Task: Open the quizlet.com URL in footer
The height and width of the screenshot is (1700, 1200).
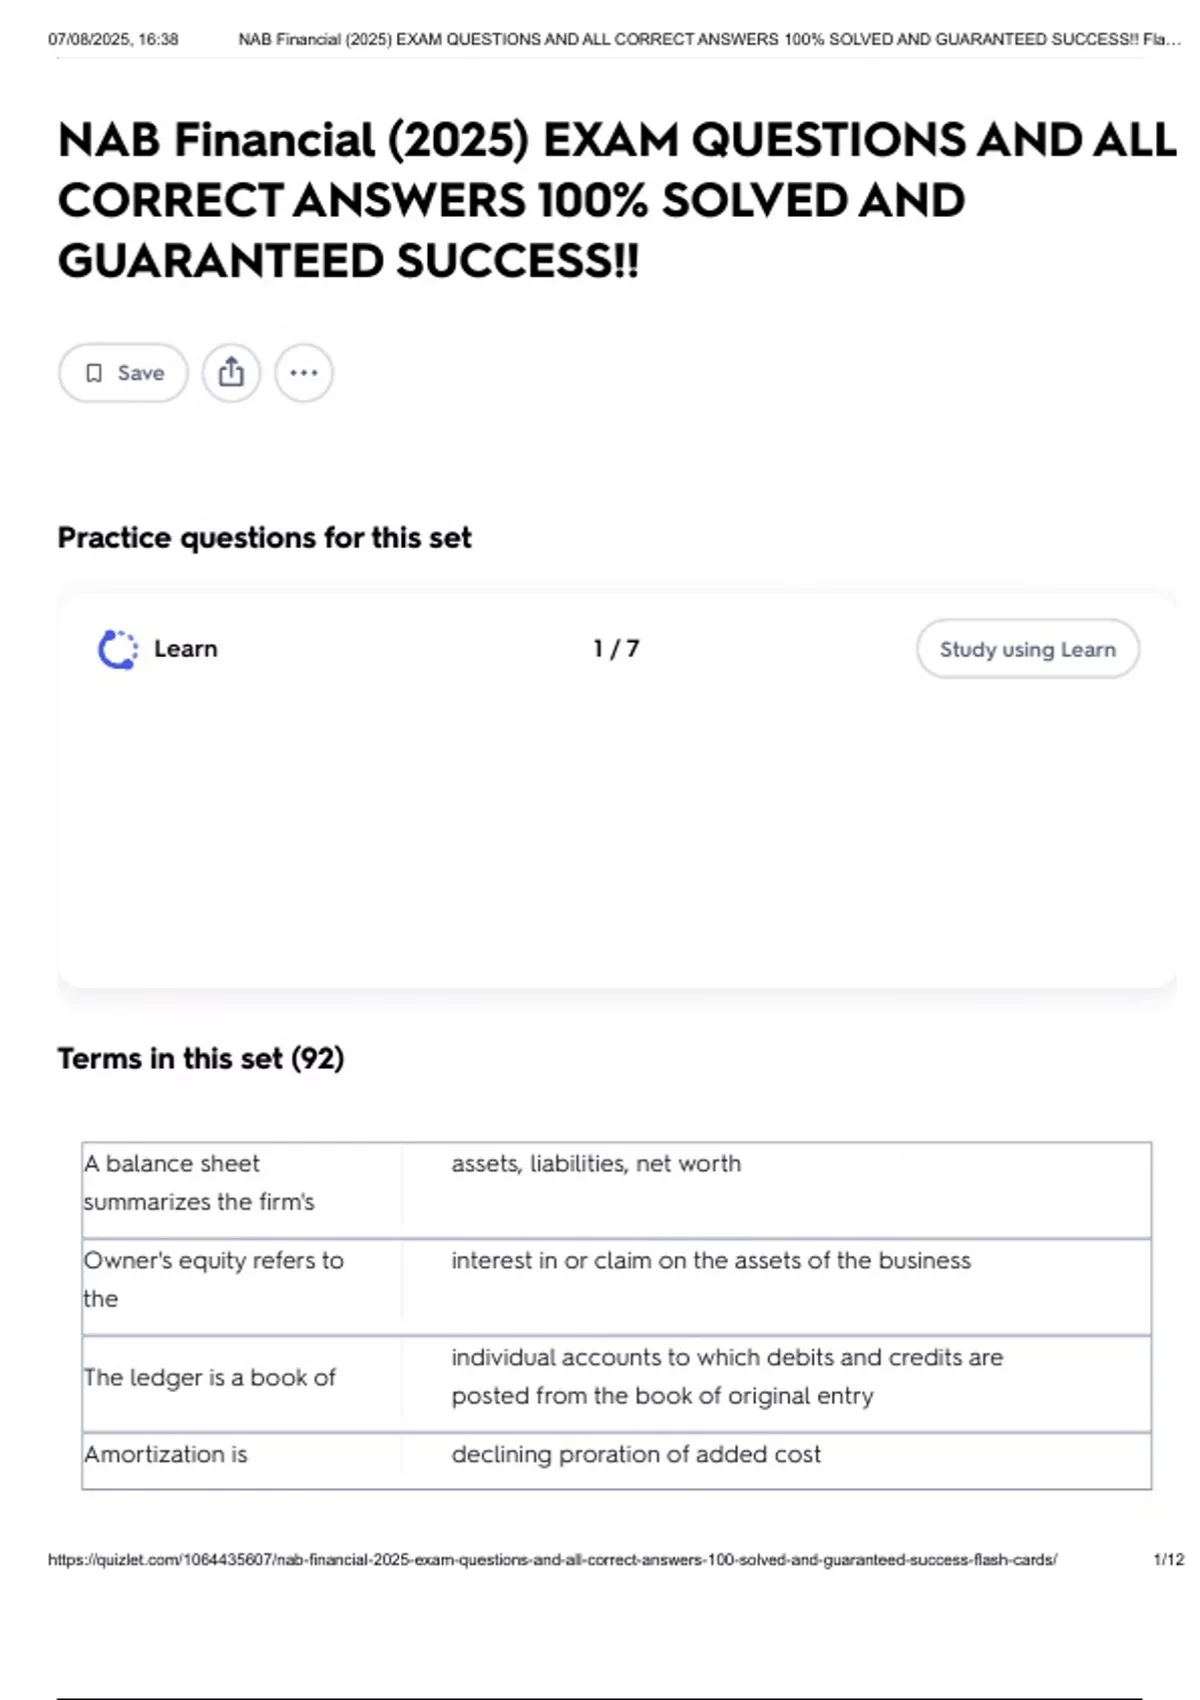Action: pos(552,1559)
